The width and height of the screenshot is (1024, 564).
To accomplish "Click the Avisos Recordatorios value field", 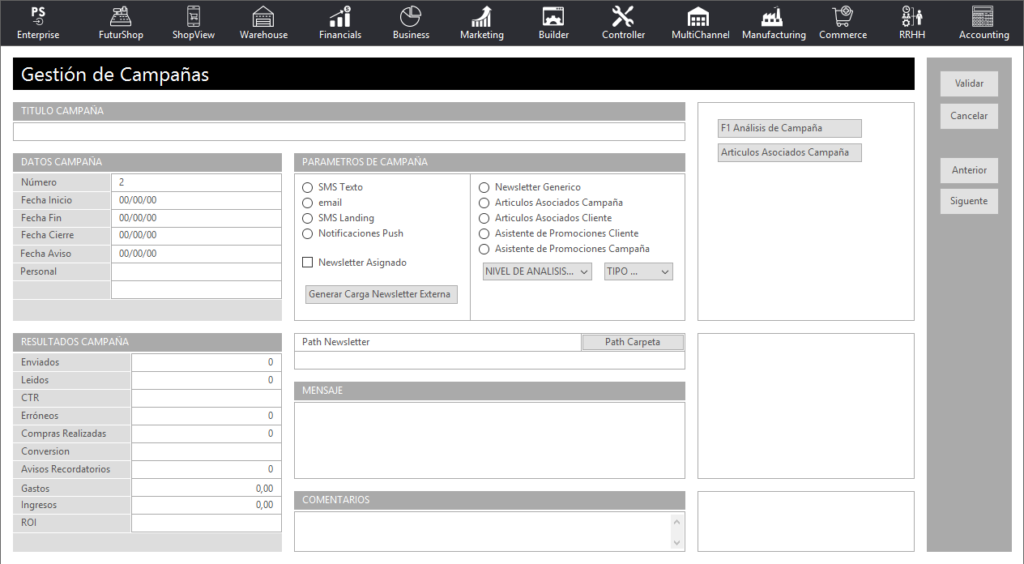I will tap(206, 469).
